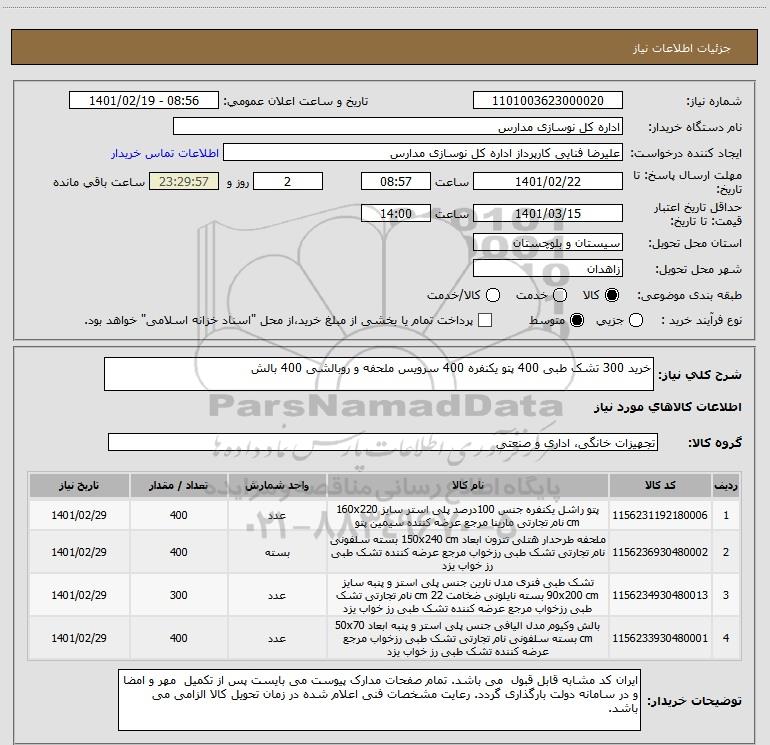The image size is (770, 745).
Task: Toggle the Islamic treasury payment checkbox
Action: (x=485, y=320)
